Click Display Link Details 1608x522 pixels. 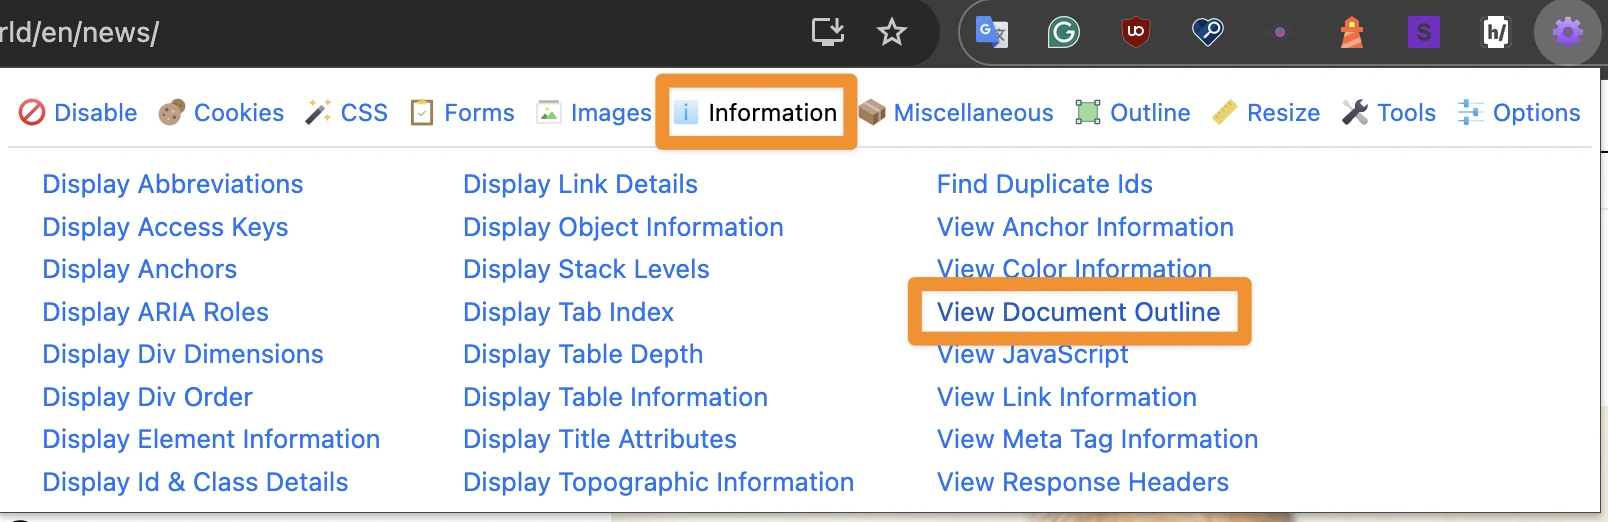580,184
